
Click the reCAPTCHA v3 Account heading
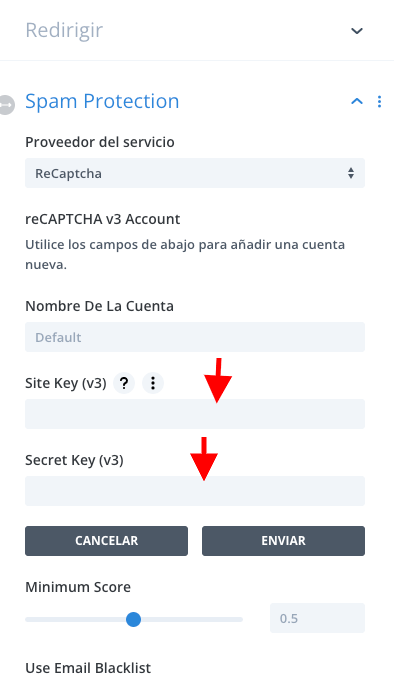click(x=103, y=219)
